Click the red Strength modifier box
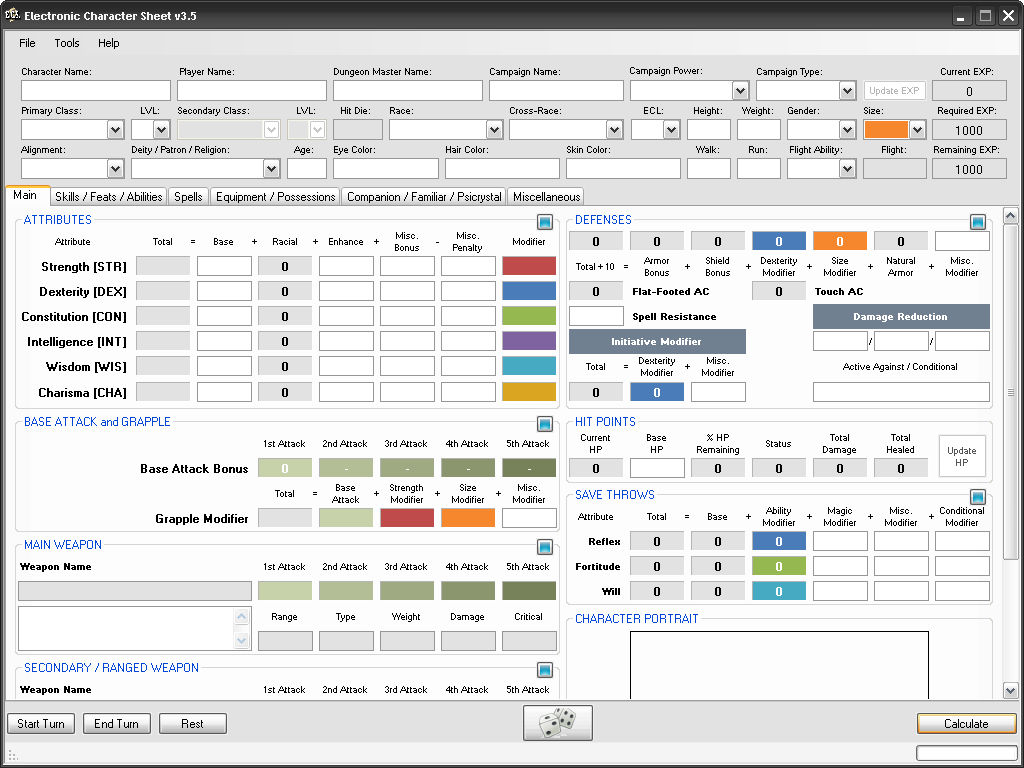 click(x=529, y=266)
